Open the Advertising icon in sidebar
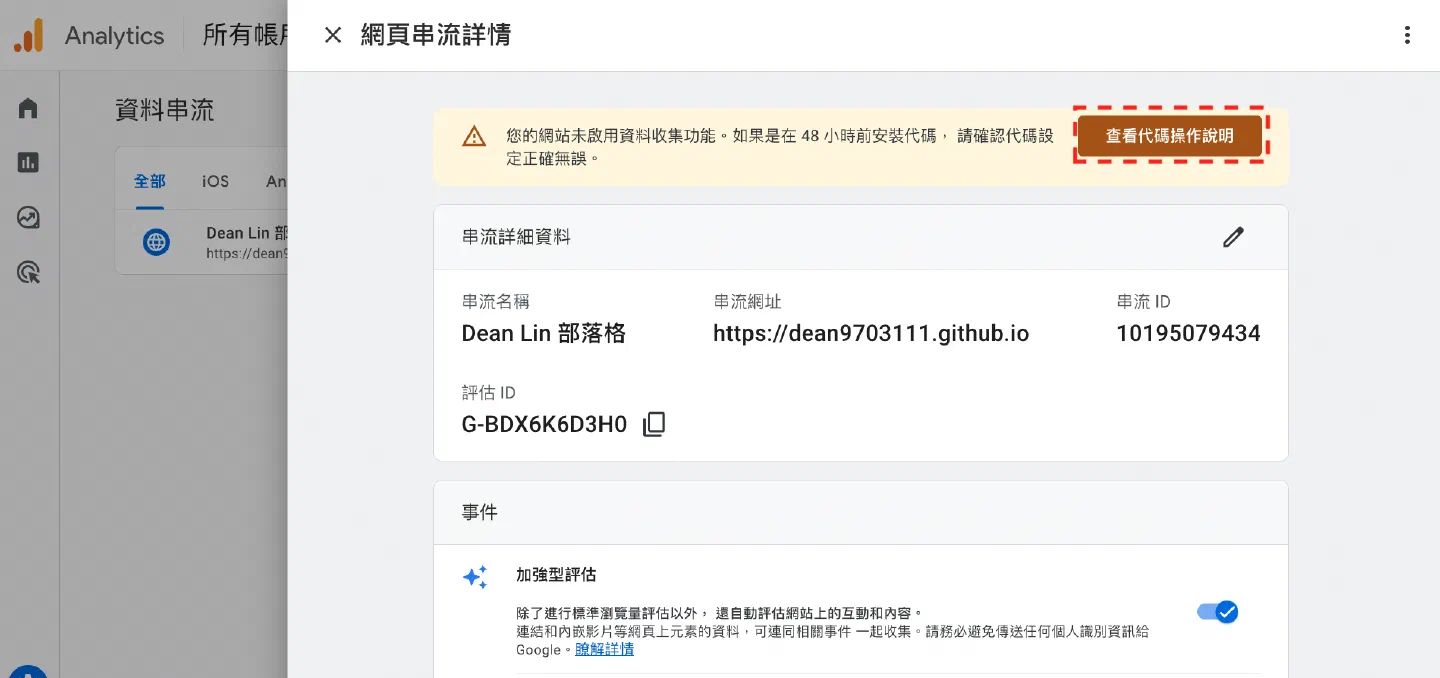Screen dimensions: 1440x678 point(28,271)
